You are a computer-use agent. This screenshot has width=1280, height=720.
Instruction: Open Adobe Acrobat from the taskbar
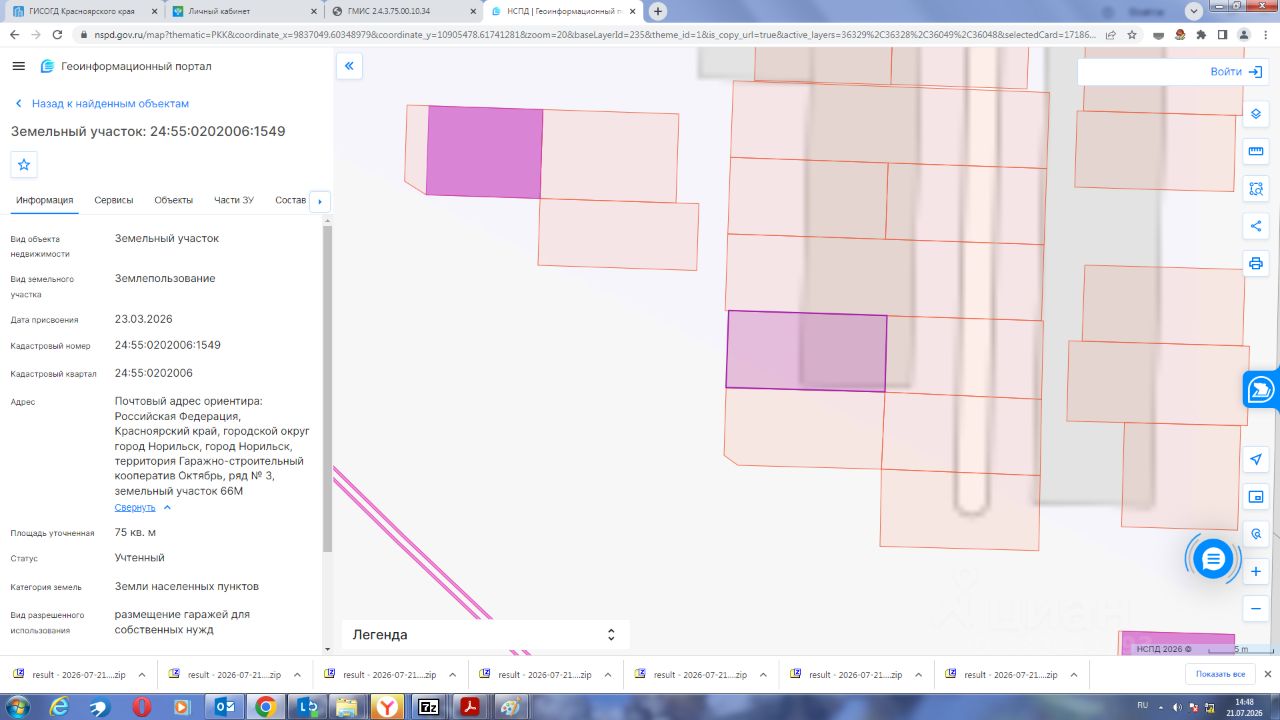click(x=469, y=707)
